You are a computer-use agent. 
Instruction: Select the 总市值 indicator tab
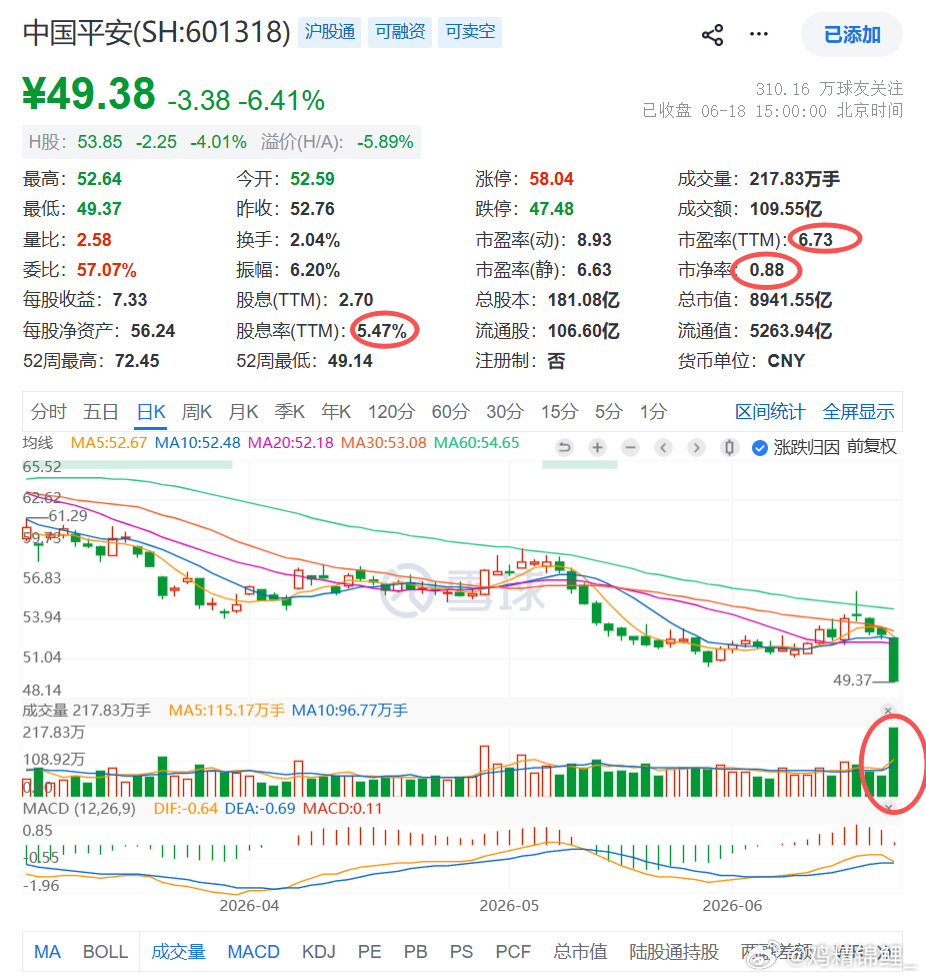click(x=581, y=952)
